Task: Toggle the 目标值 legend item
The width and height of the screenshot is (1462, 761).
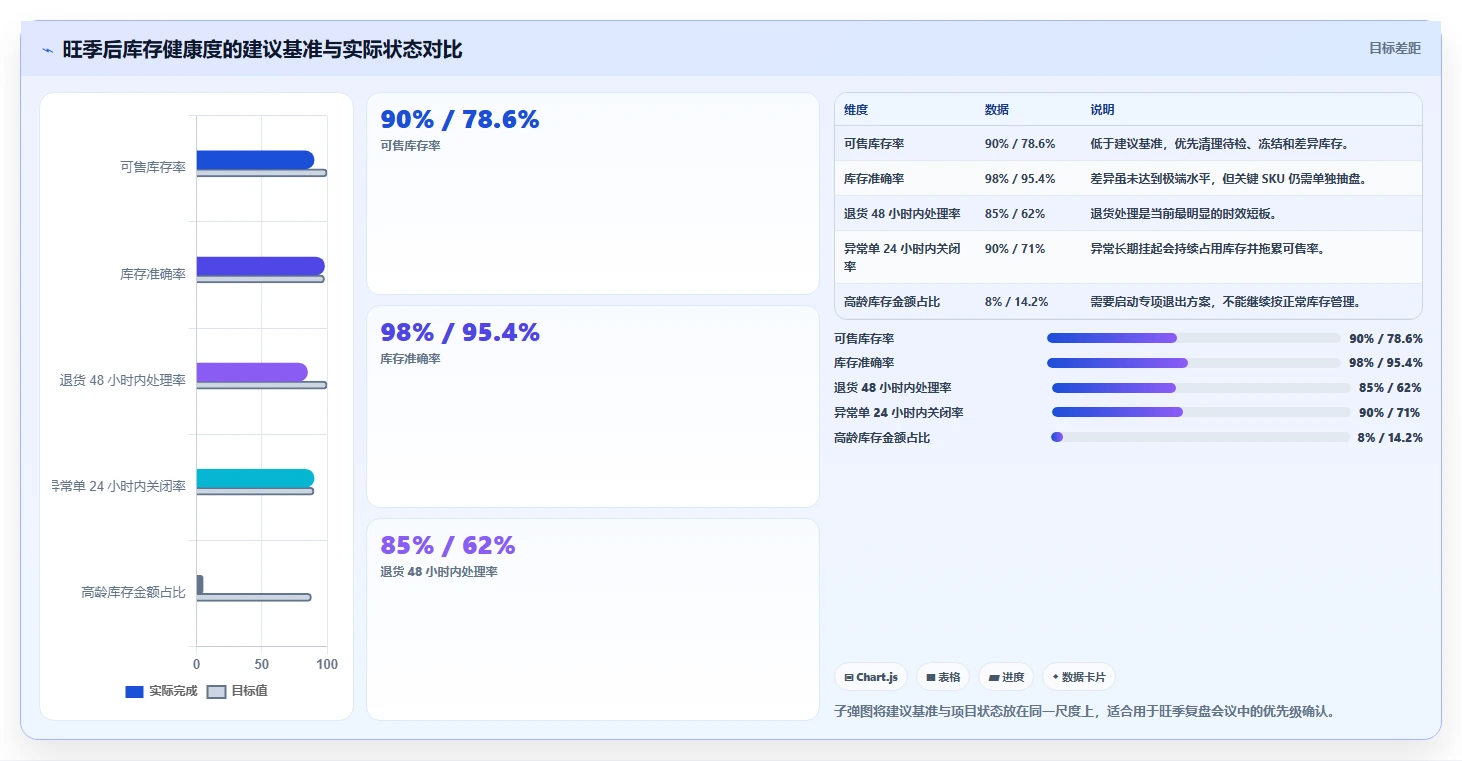Action: coord(237,691)
